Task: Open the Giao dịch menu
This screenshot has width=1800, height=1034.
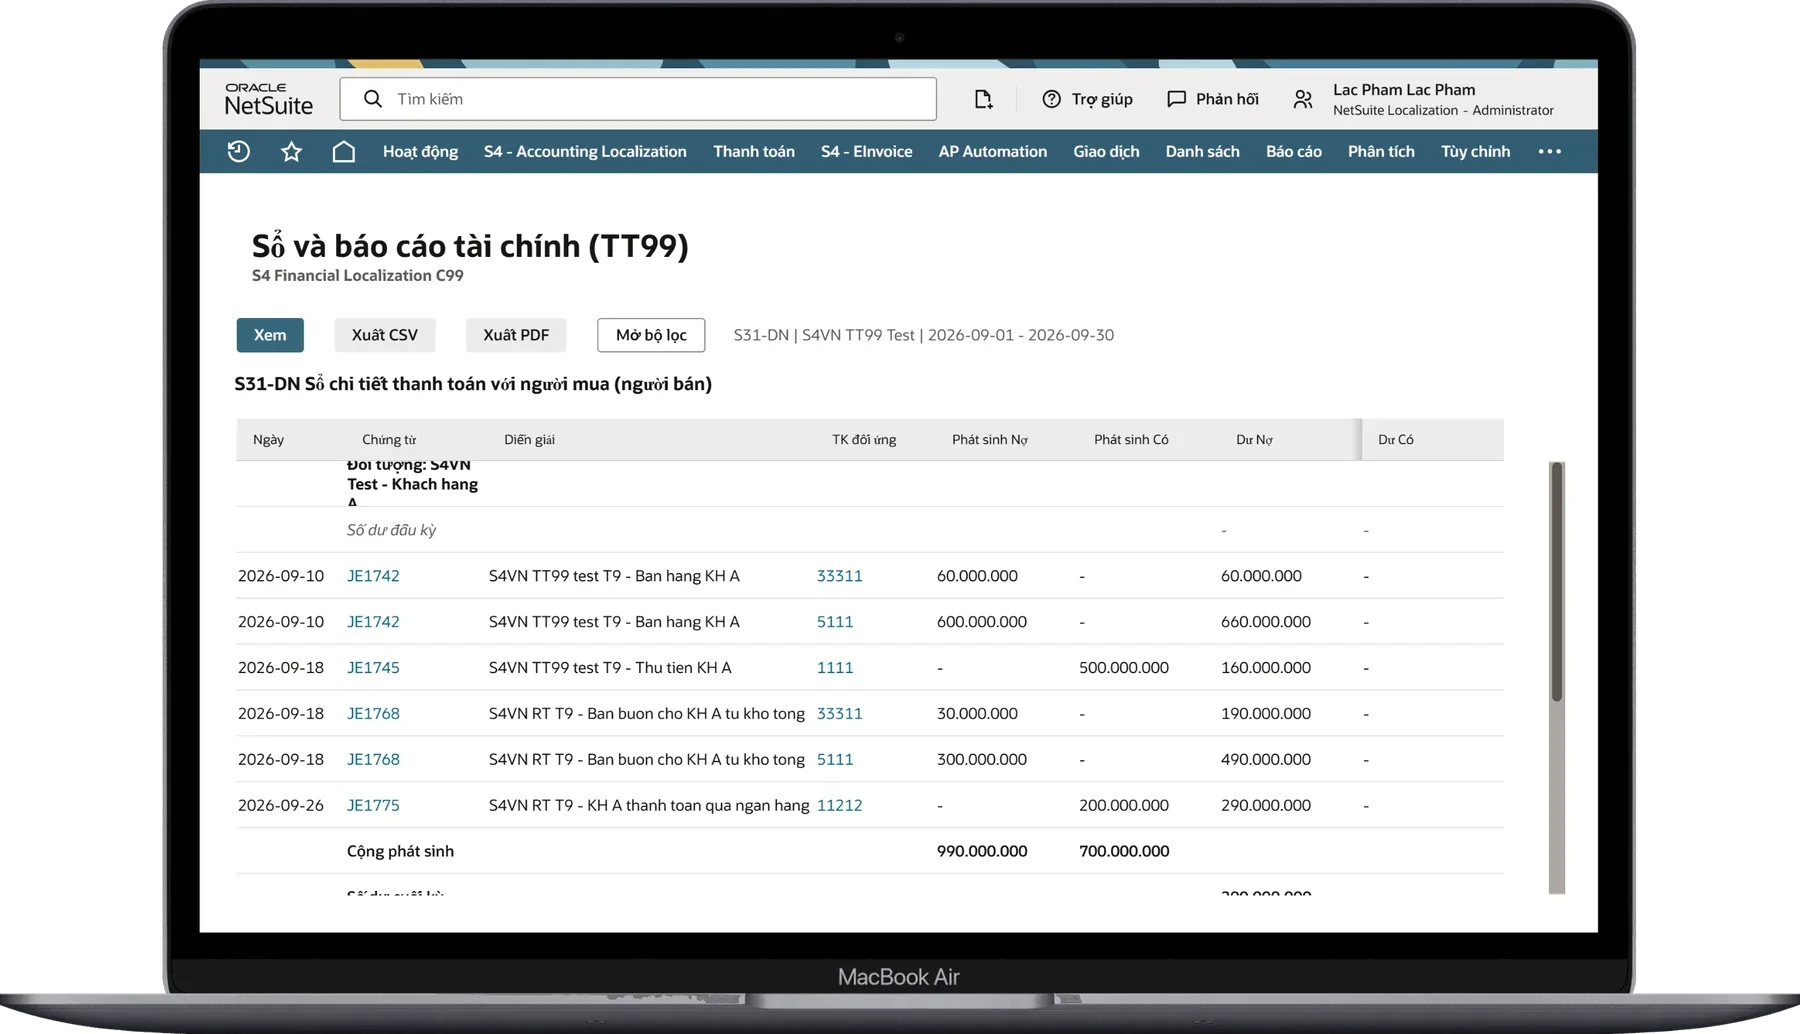Action: pyautogui.click(x=1106, y=151)
